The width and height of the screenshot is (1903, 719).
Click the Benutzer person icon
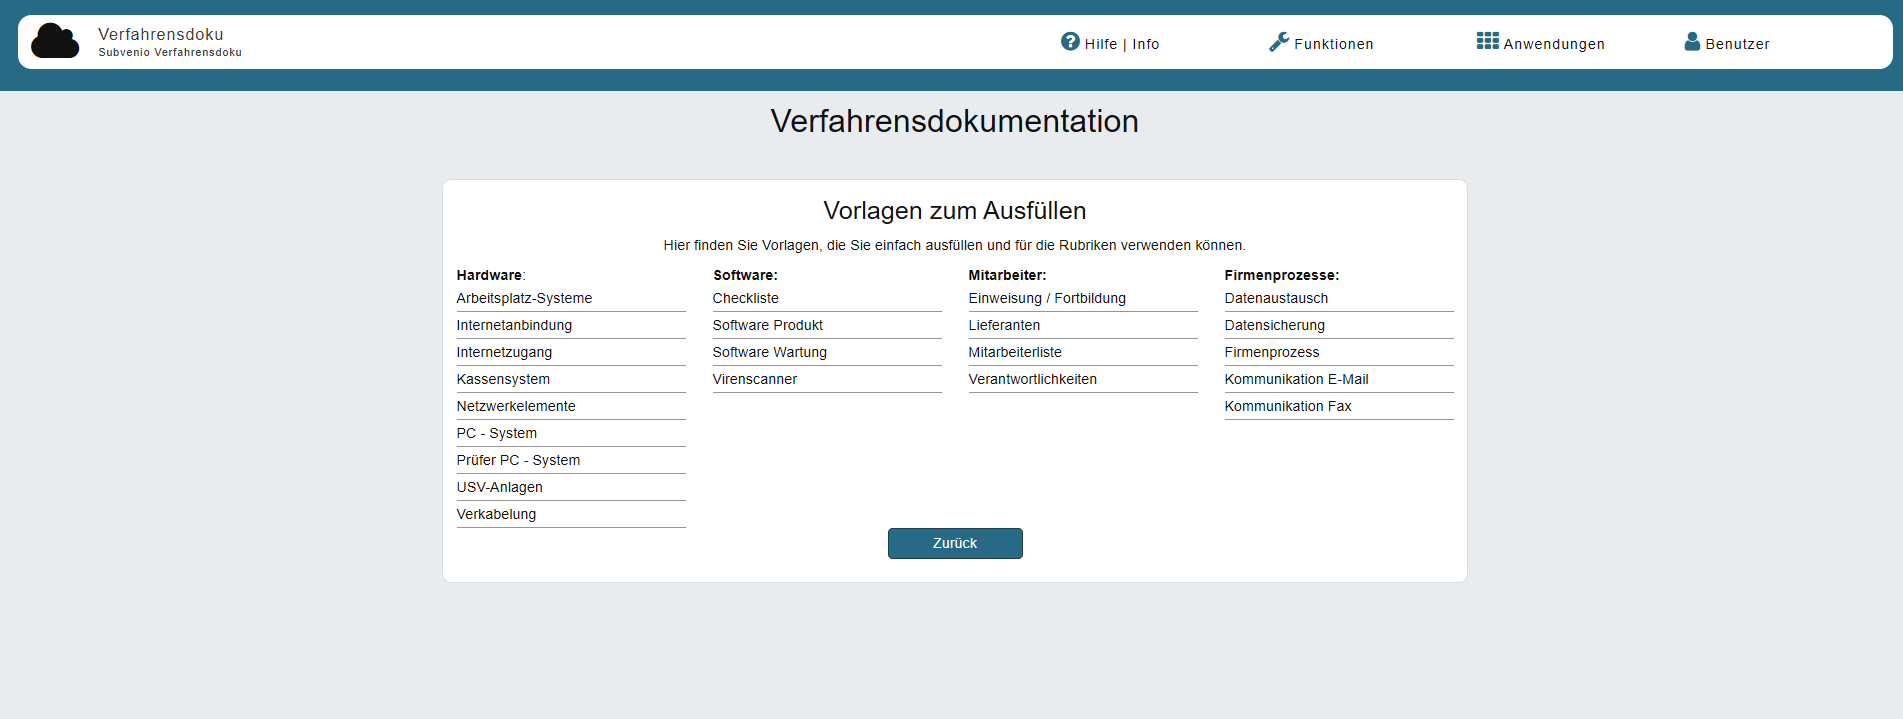[1692, 41]
